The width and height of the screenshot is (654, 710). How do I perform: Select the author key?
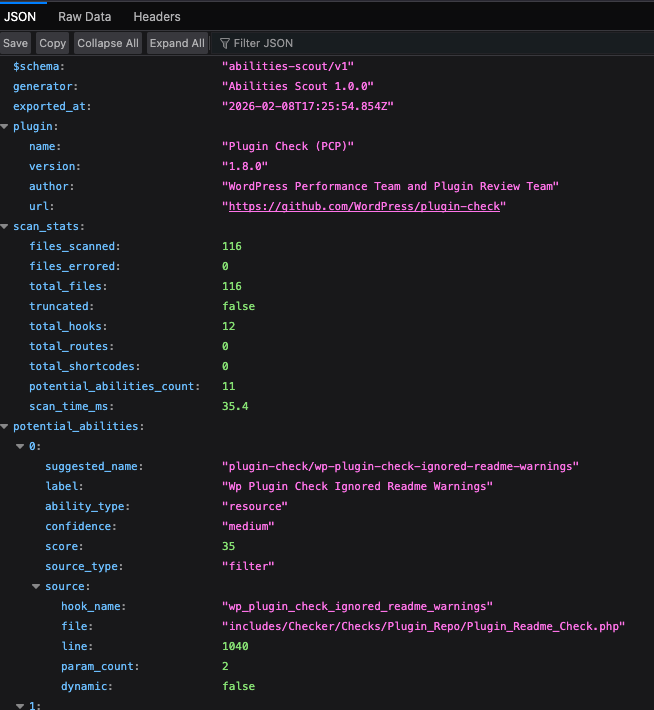point(49,186)
